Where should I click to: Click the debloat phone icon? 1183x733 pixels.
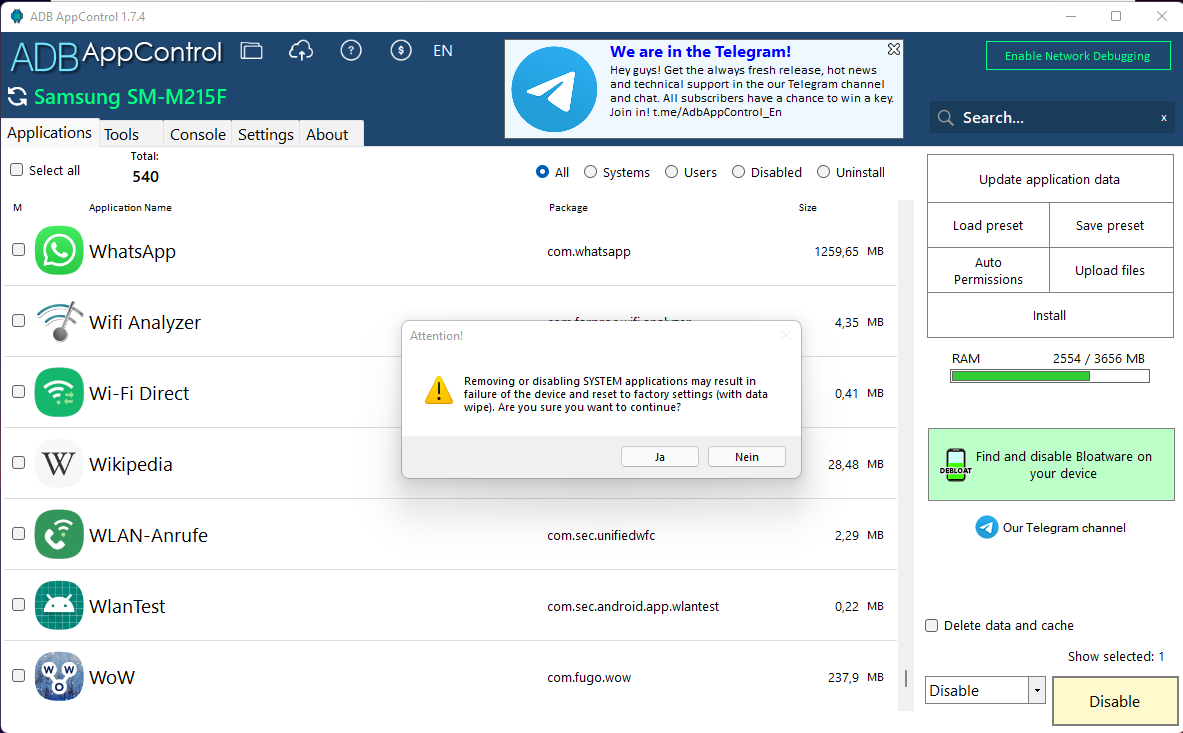pos(956,465)
